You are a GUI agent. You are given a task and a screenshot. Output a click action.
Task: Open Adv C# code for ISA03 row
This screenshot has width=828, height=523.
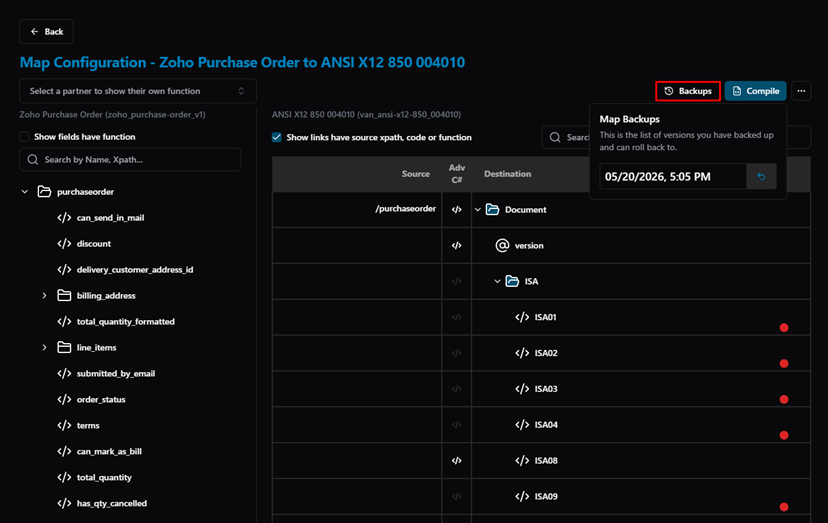(x=457, y=389)
